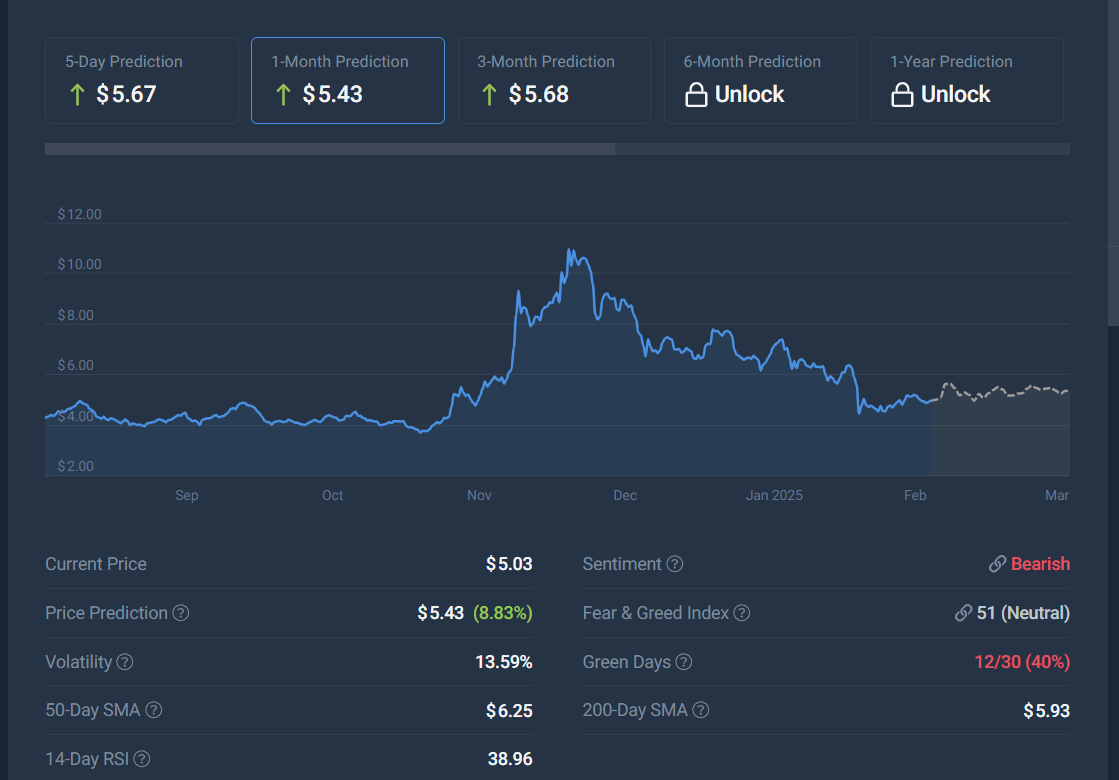The image size is (1119, 780).
Task: Click the lock icon on 6-Month Prediction
Action: [x=696, y=95]
